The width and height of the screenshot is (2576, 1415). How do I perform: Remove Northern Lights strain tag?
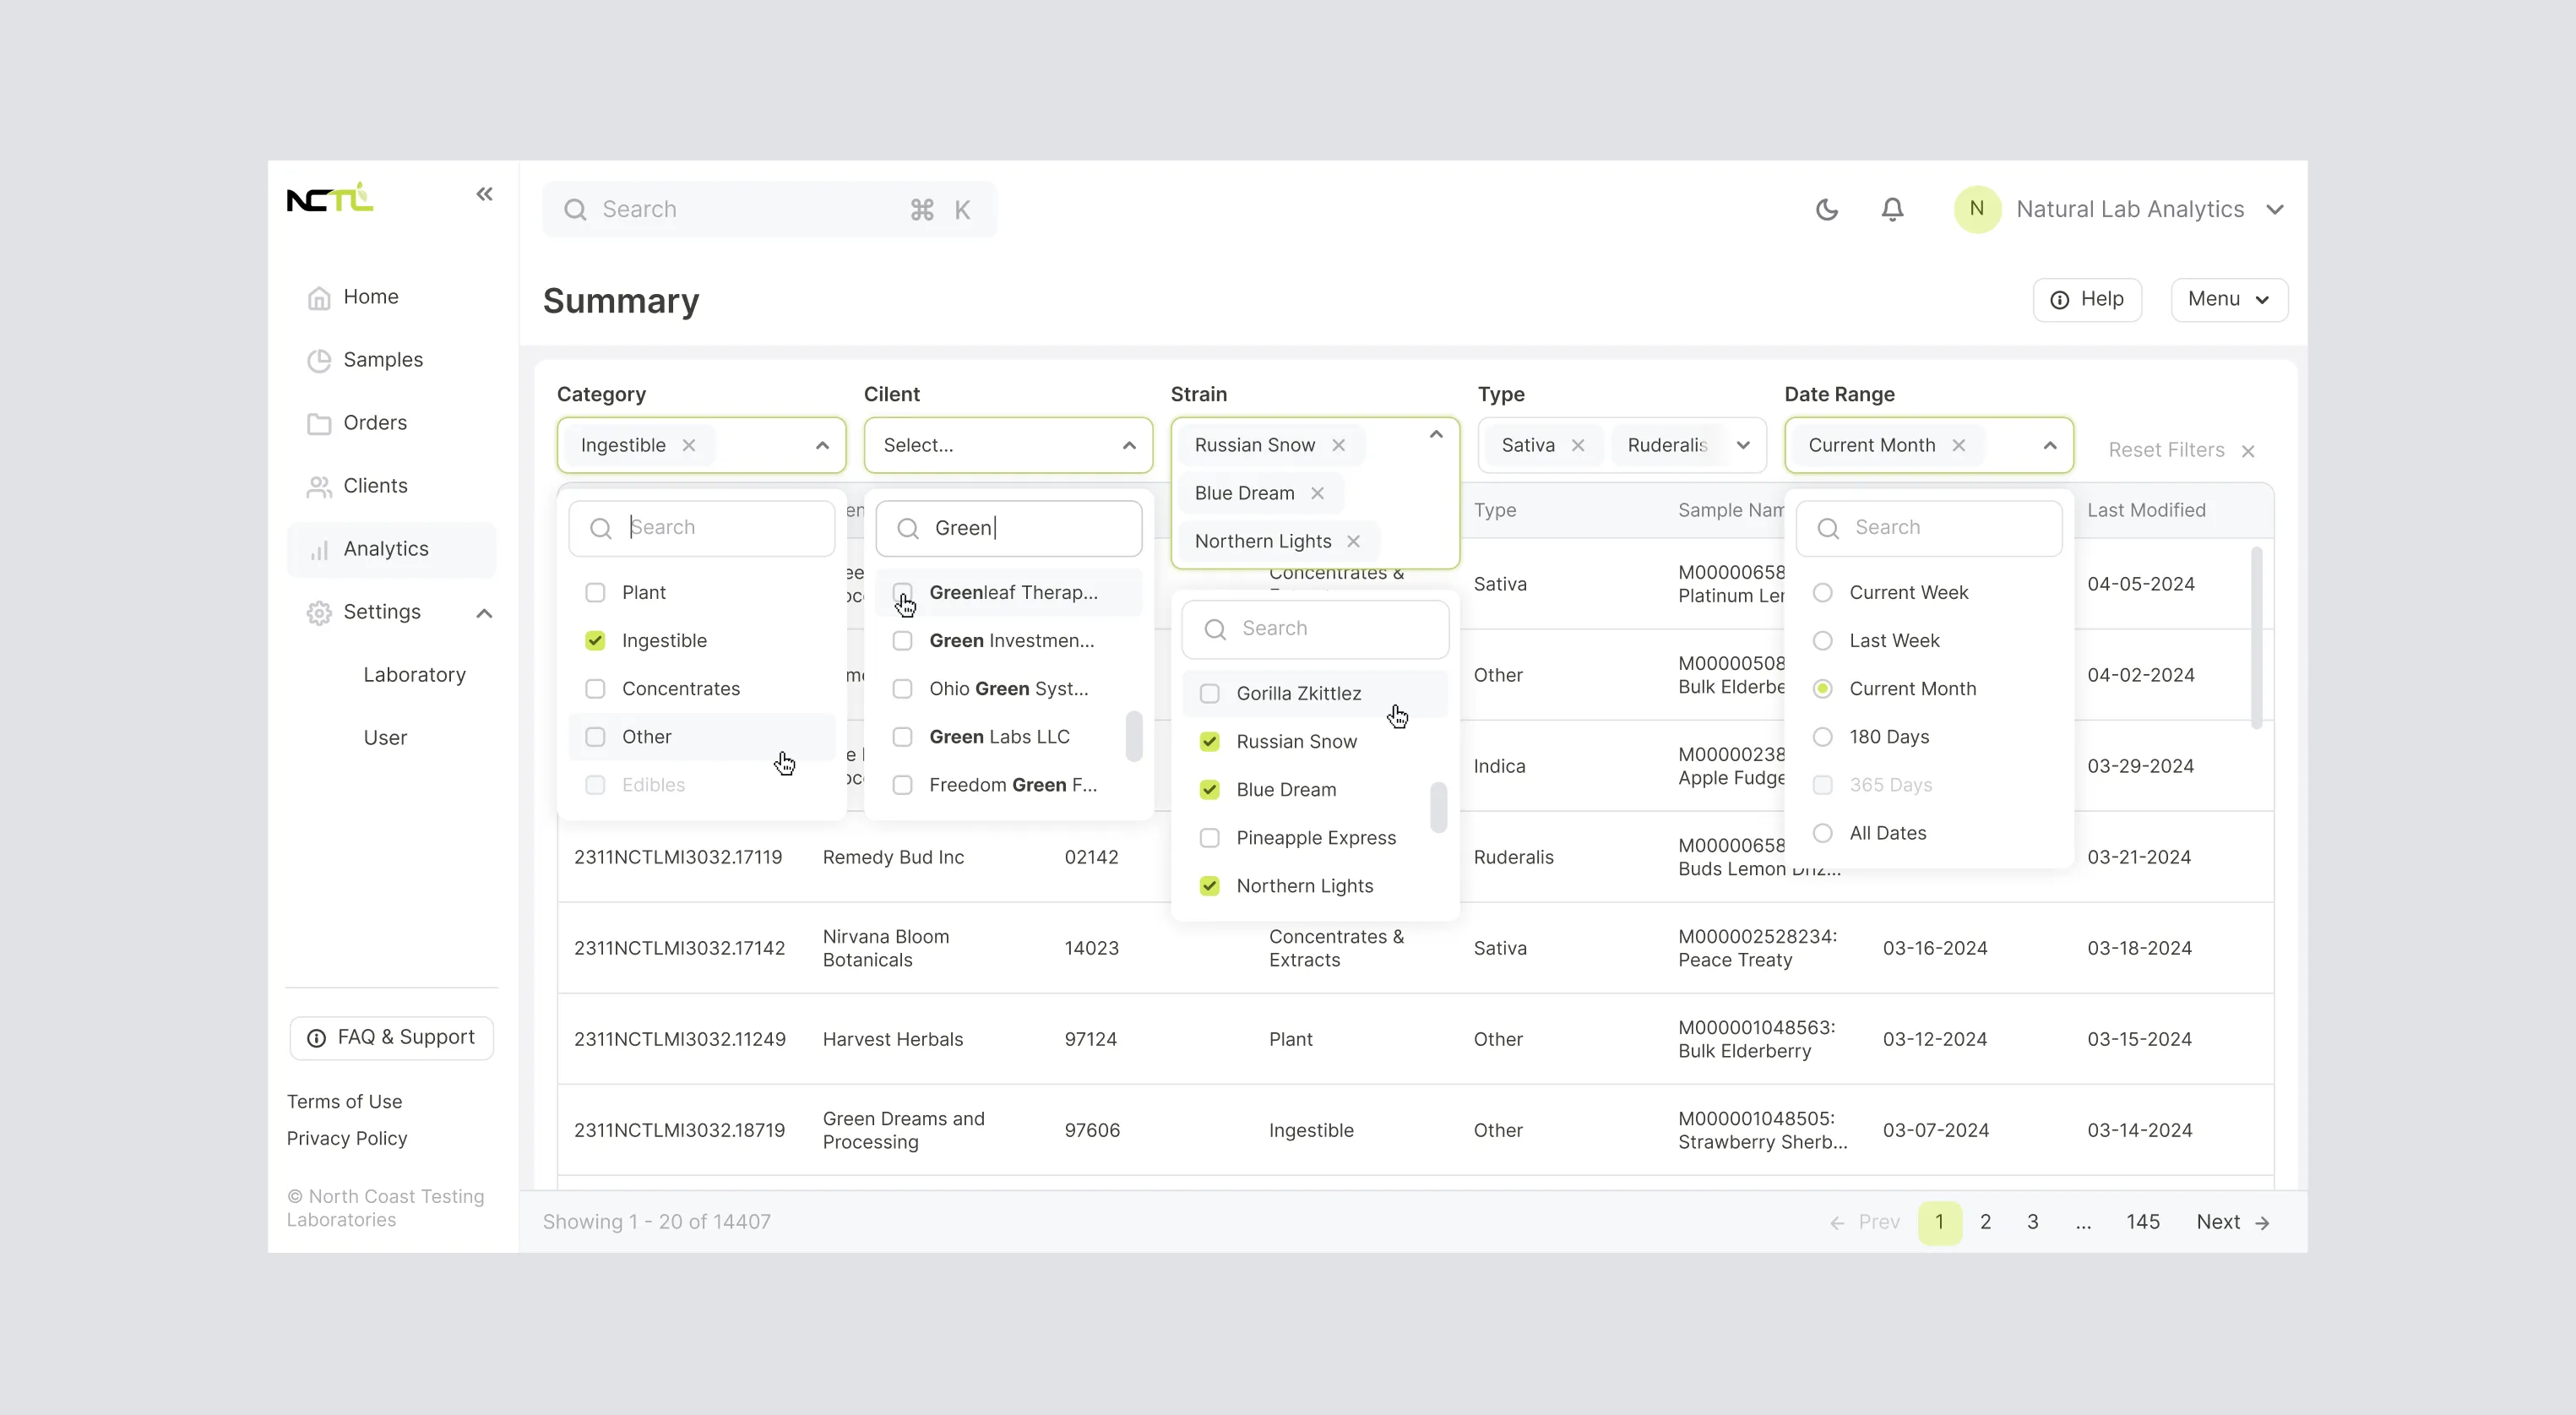pyautogui.click(x=1353, y=541)
